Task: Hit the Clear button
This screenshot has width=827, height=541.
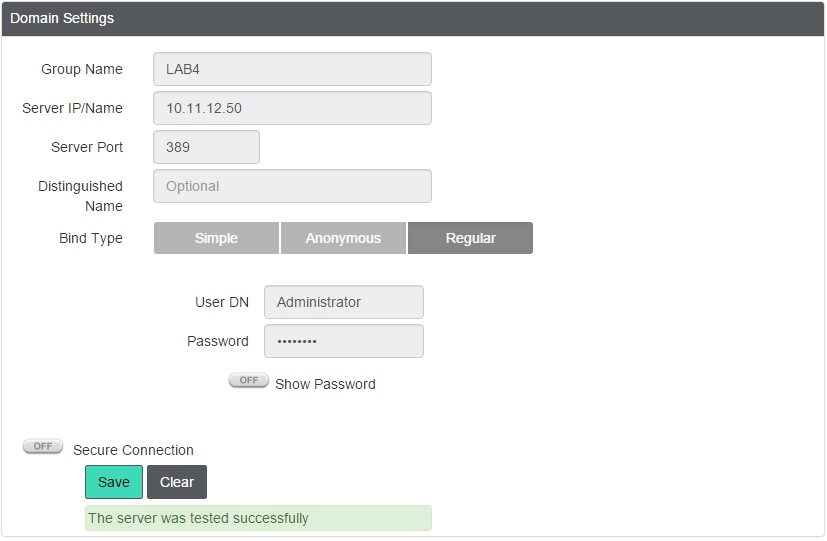Action: click(x=177, y=482)
